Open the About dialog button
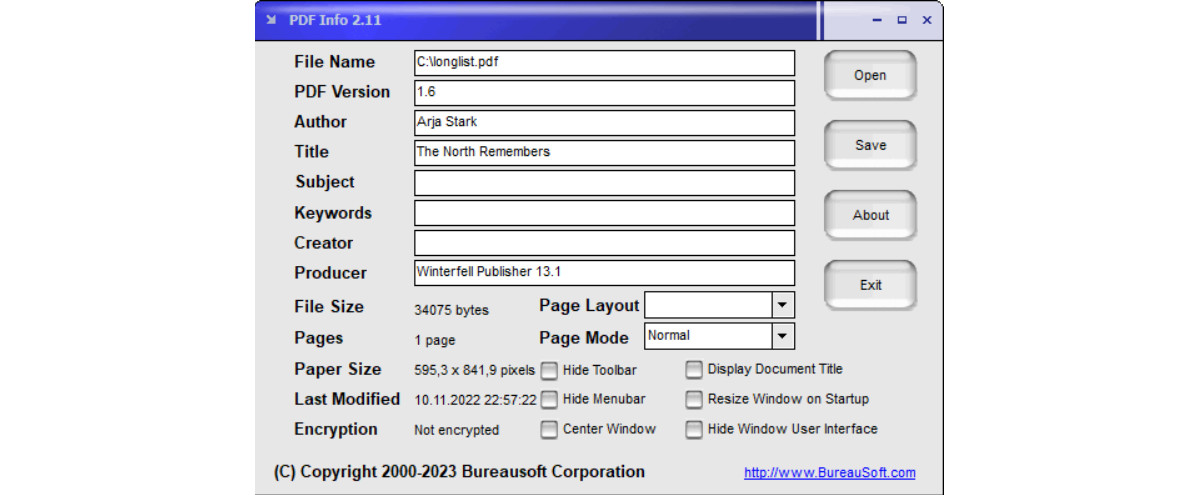1200x495 pixels. click(870, 215)
